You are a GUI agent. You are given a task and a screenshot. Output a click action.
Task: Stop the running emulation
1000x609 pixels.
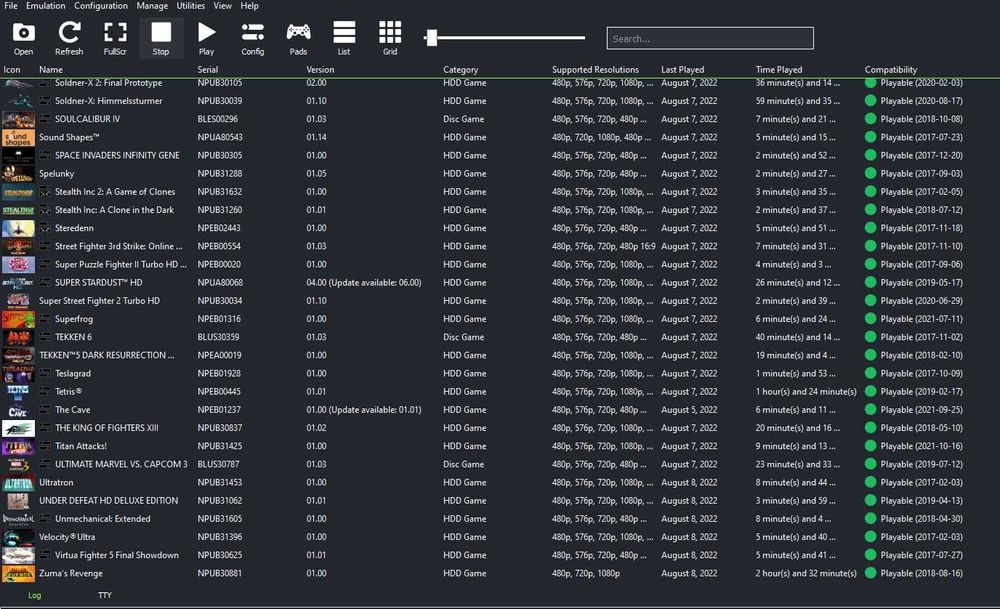[161, 38]
